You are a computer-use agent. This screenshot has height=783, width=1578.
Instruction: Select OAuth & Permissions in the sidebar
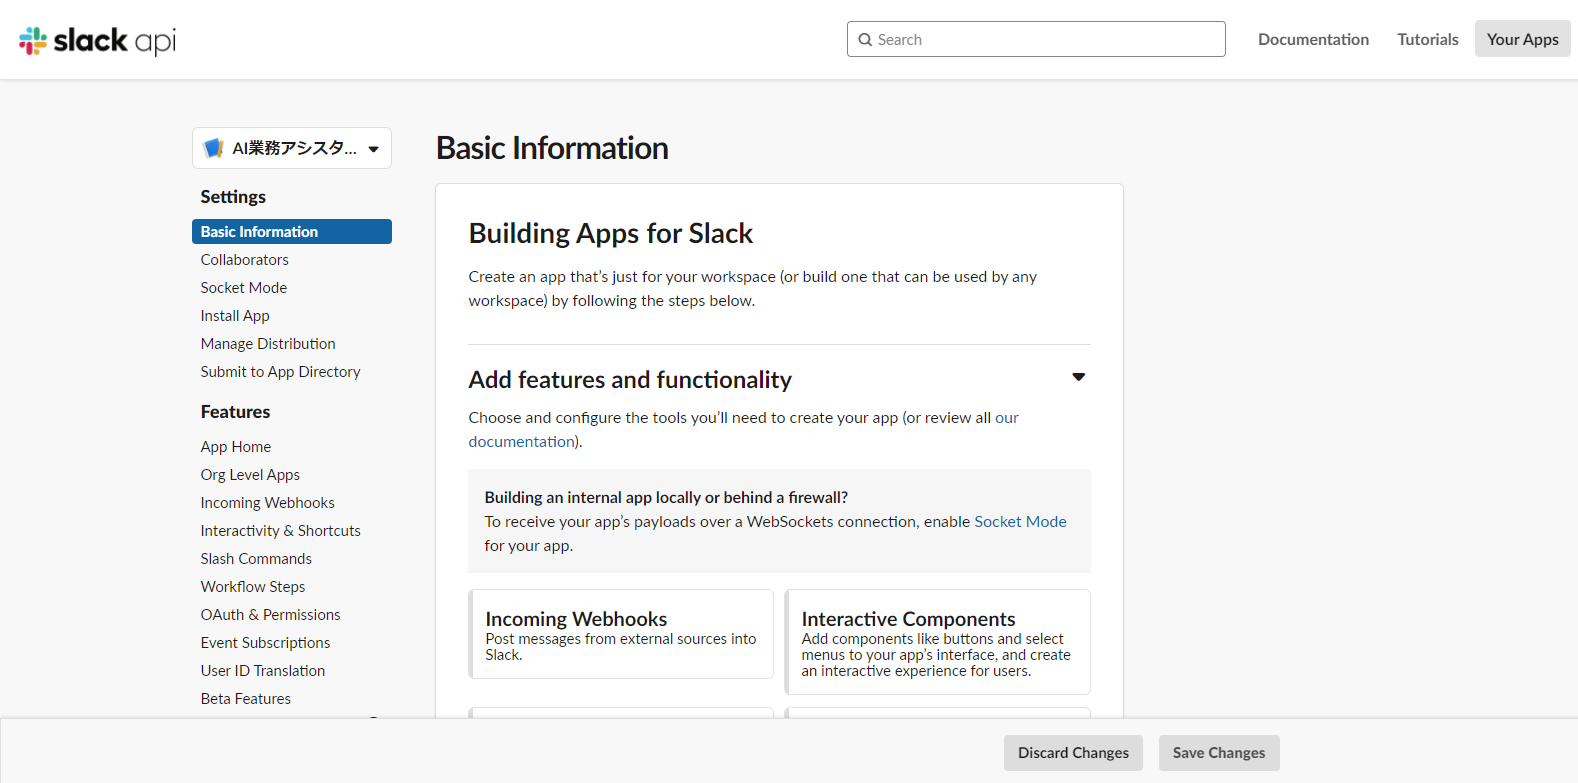[270, 615]
